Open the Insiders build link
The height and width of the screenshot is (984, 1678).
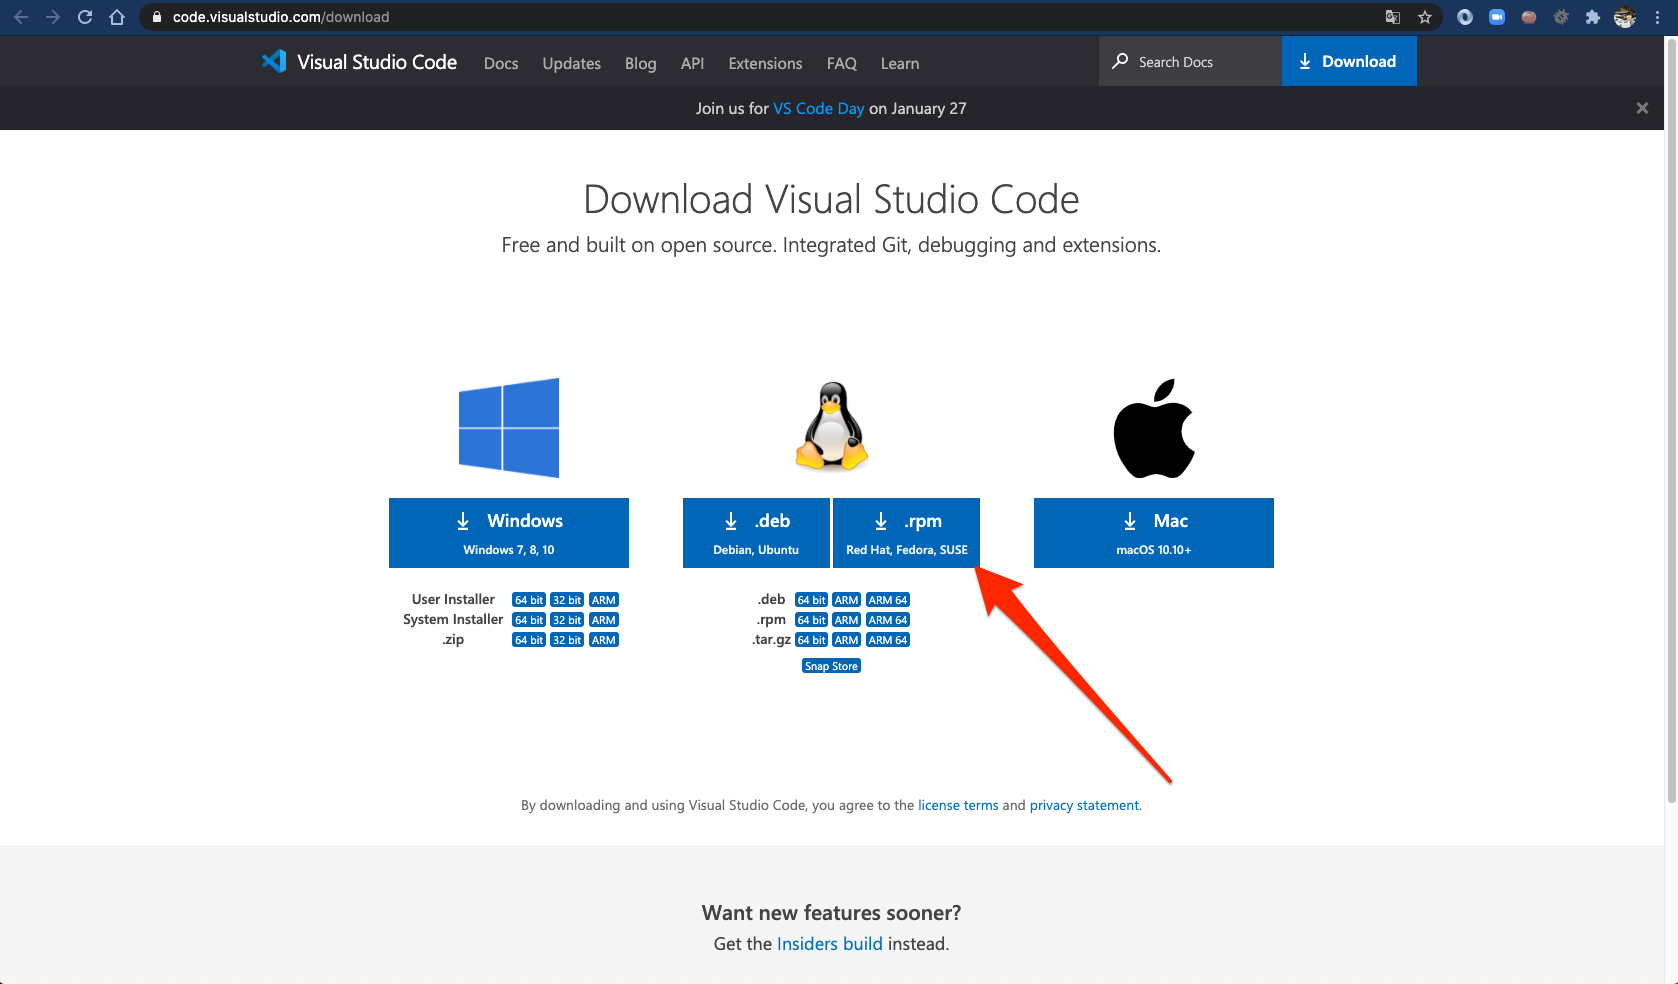829,943
